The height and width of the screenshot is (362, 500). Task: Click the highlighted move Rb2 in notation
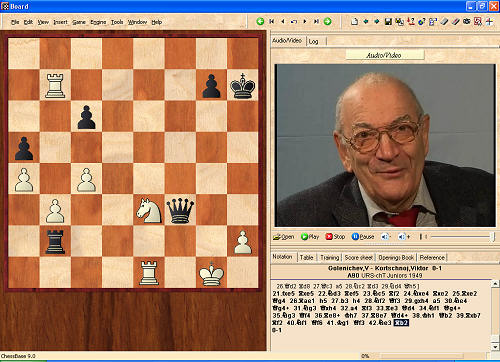pos(401,323)
